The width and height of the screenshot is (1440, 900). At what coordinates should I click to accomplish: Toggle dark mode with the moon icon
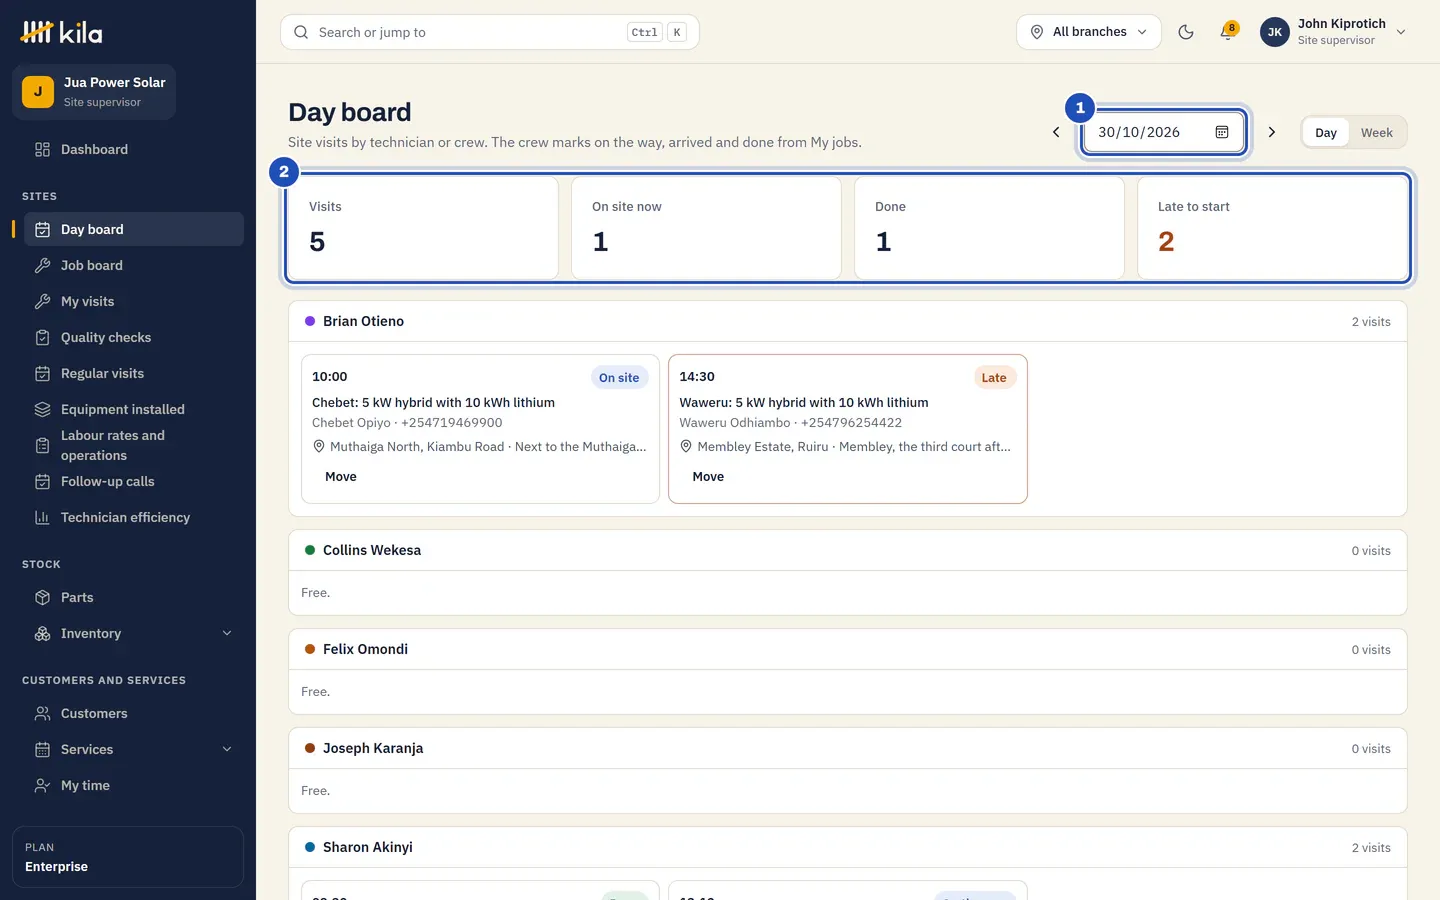(1186, 32)
